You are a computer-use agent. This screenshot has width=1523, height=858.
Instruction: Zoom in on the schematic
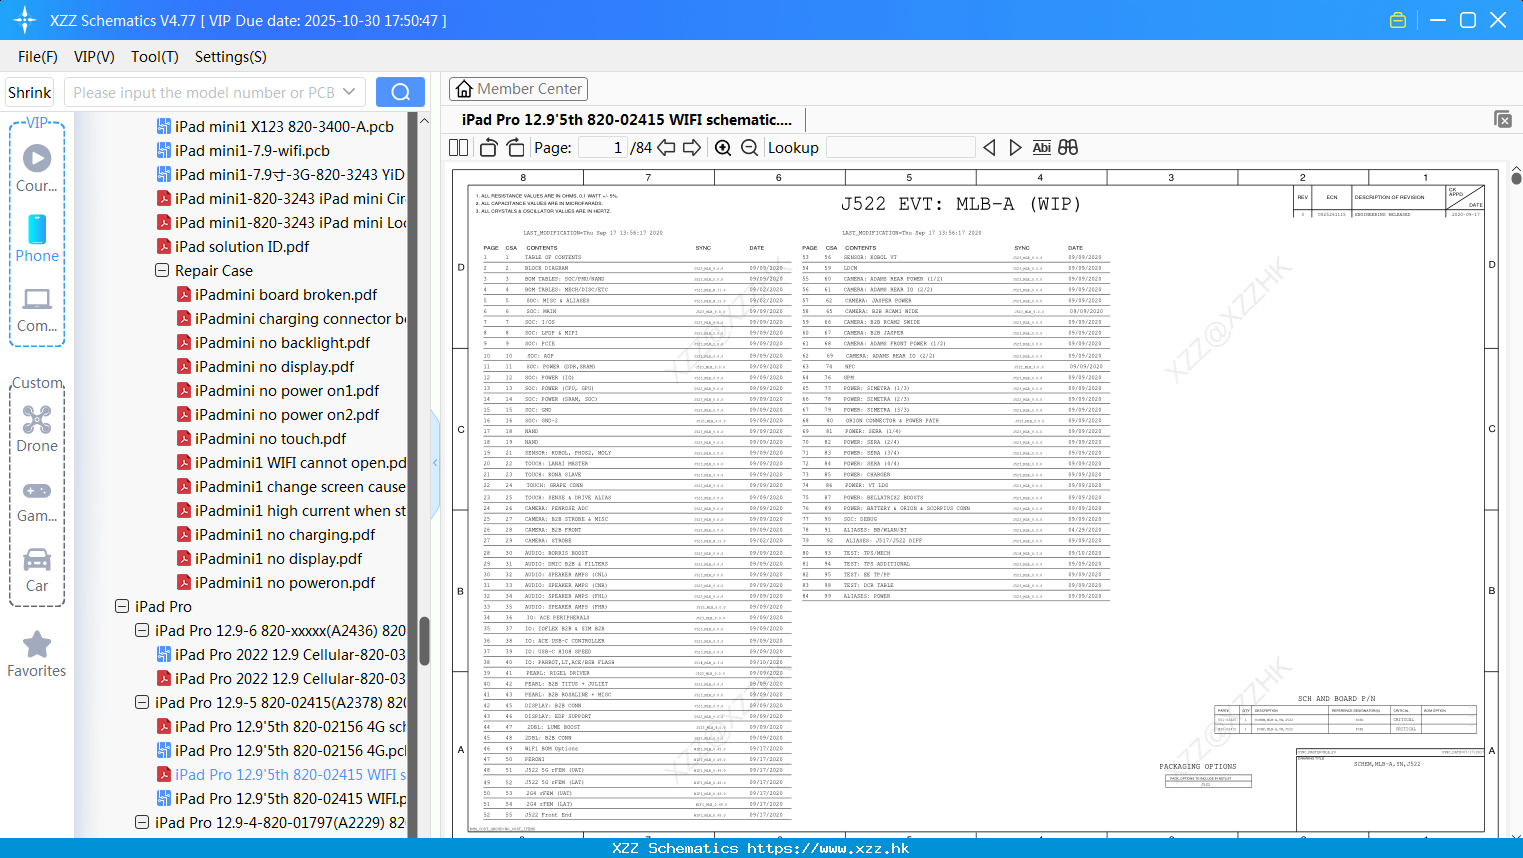tap(723, 148)
